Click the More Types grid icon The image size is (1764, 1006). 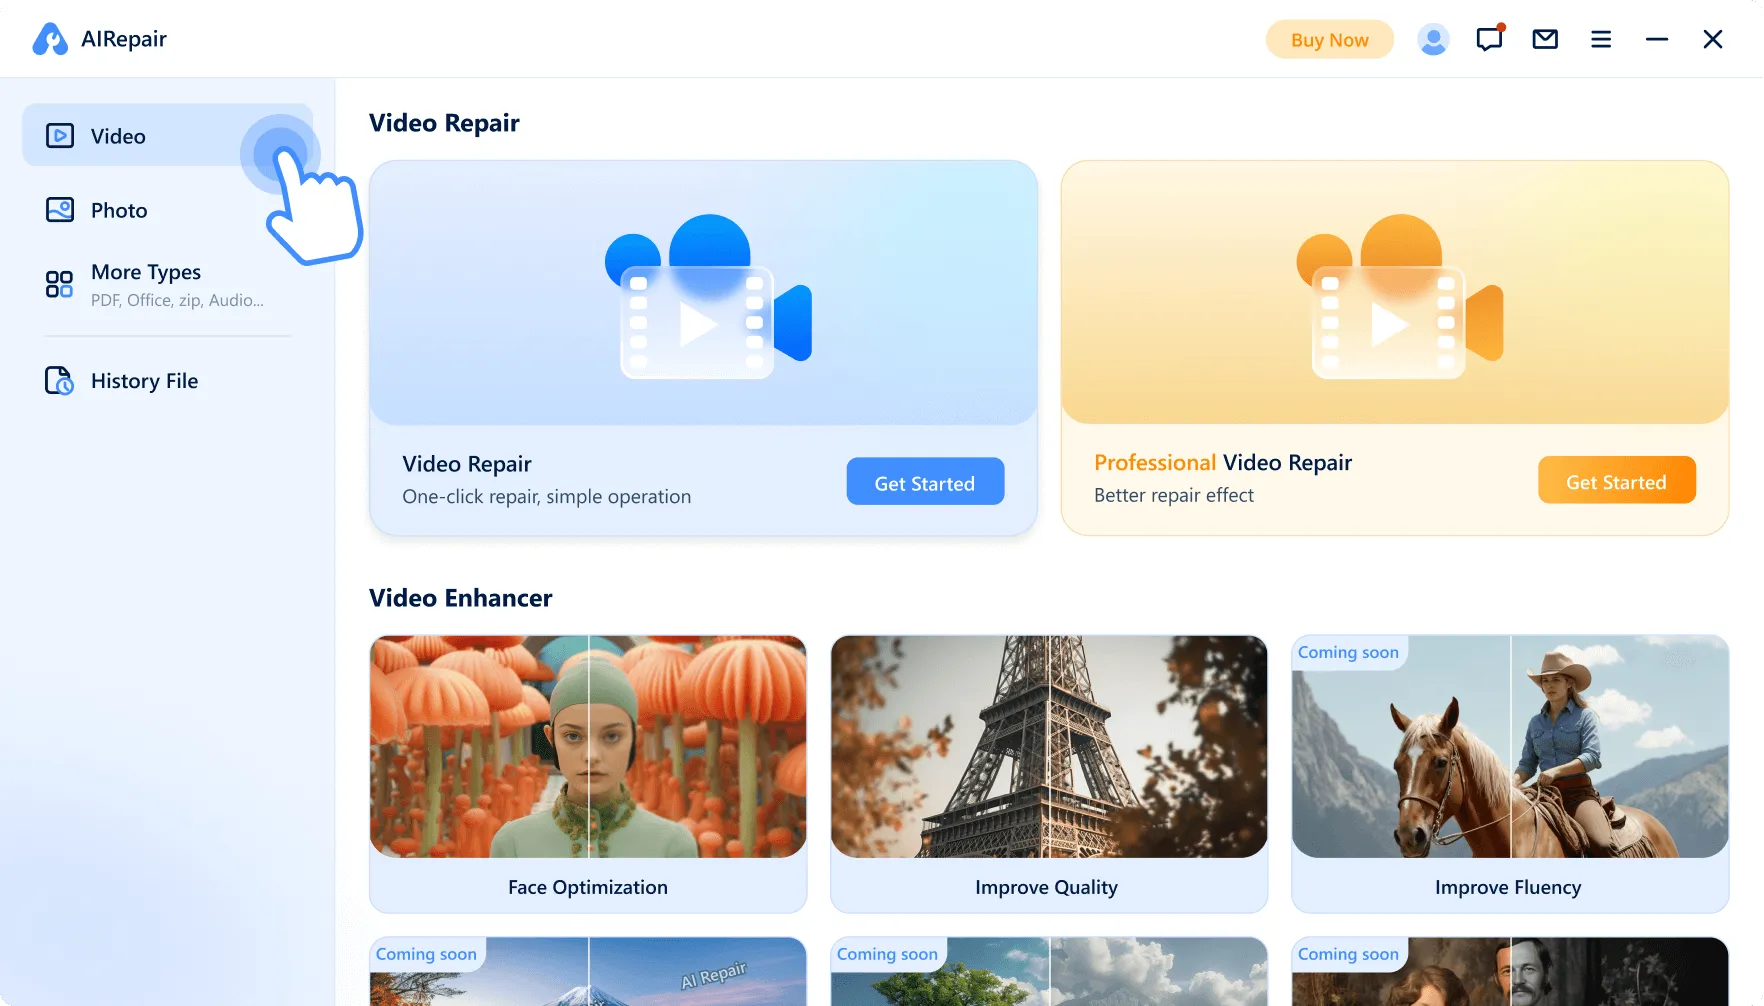tap(59, 284)
